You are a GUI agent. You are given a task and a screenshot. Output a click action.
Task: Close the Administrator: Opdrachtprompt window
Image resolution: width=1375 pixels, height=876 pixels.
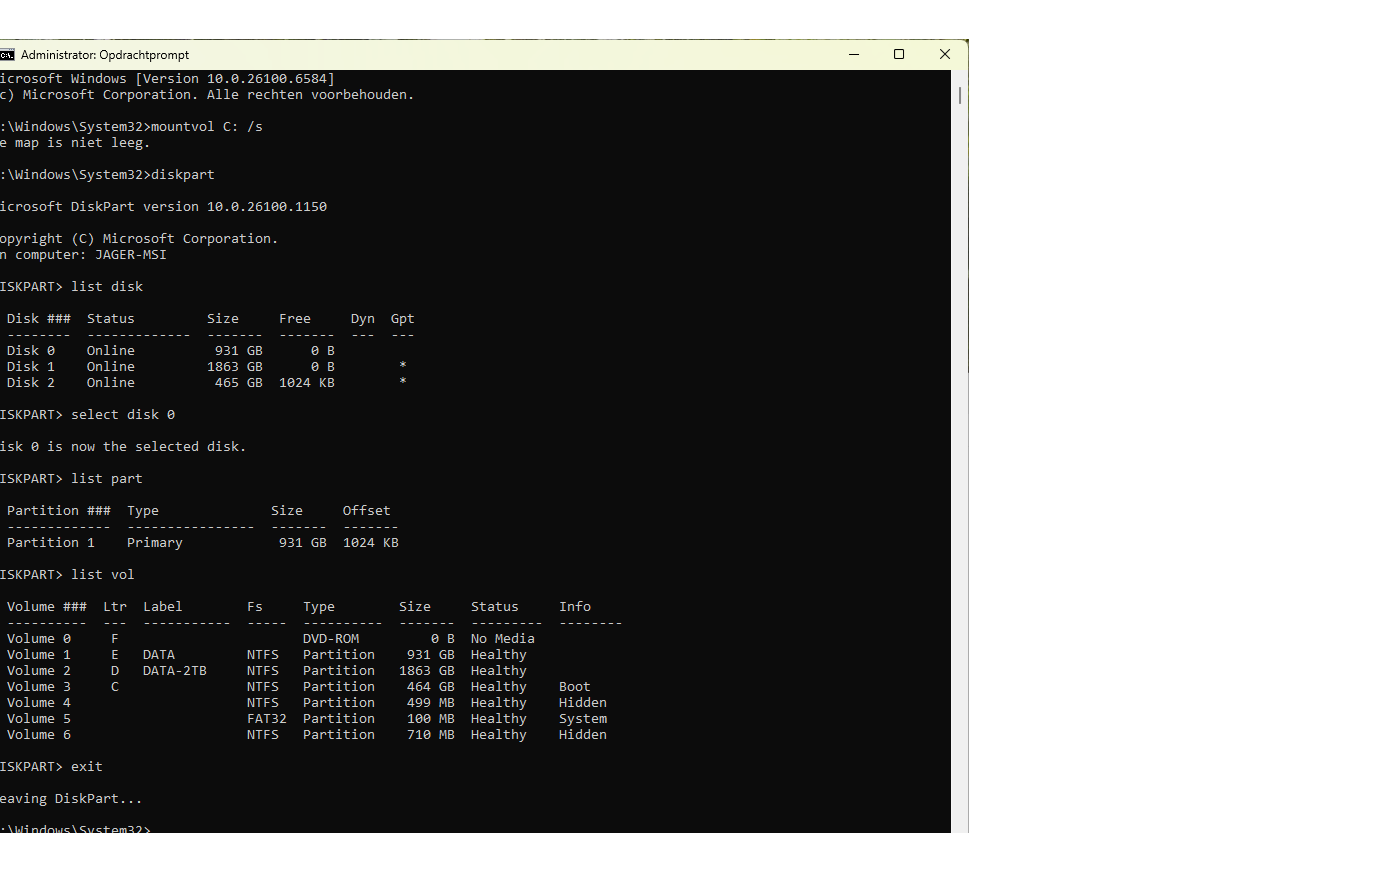coord(945,55)
